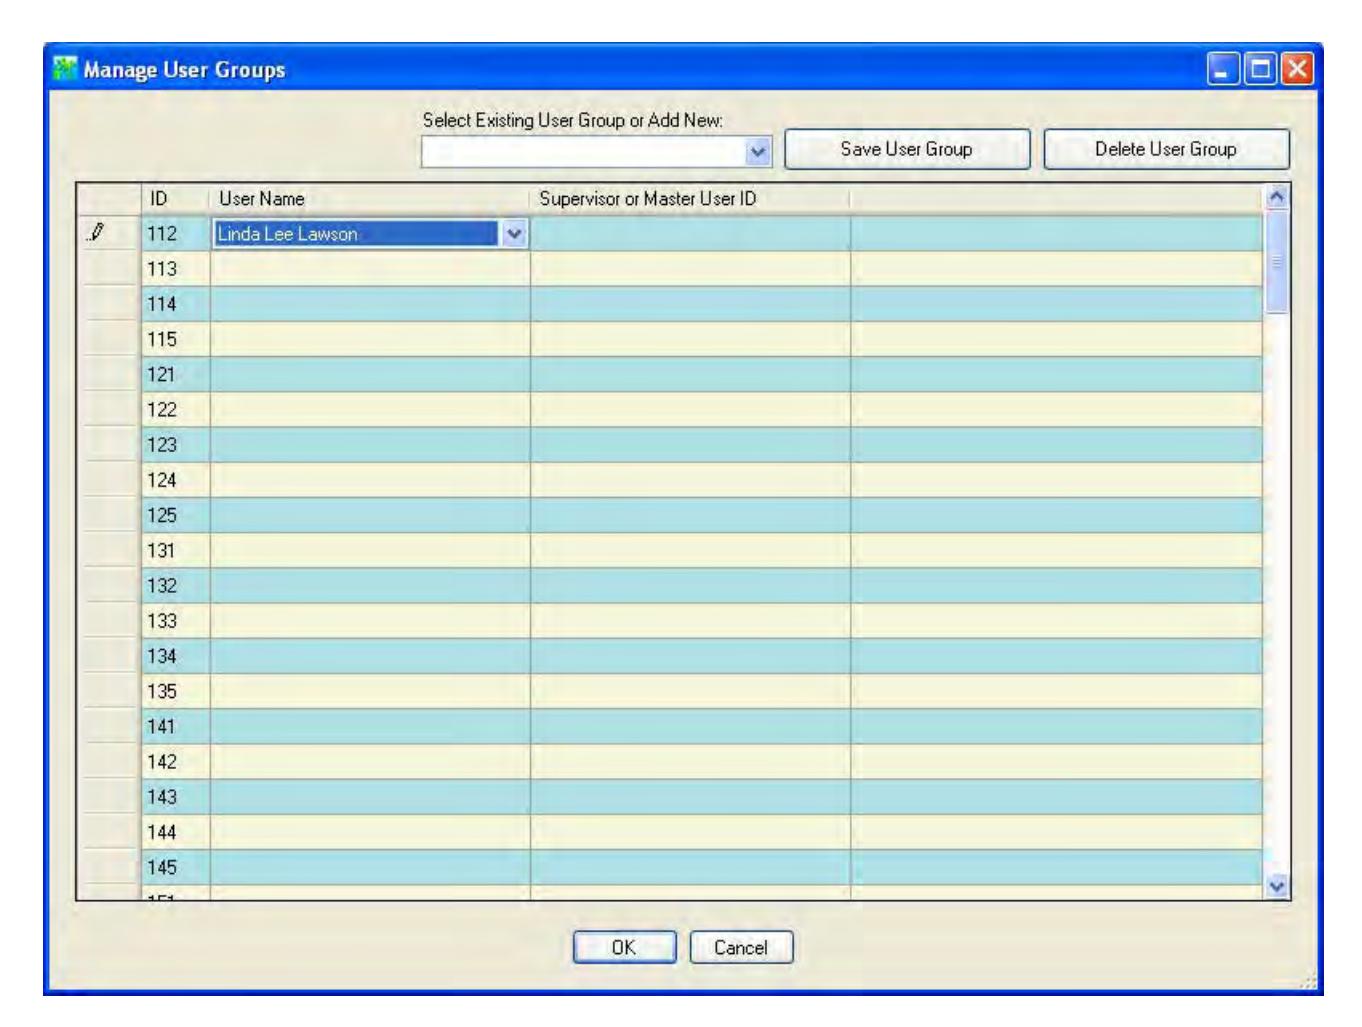This screenshot has height=1027, width=1362.
Task: Open the Select Existing User Group dropdown
Action: (x=759, y=151)
